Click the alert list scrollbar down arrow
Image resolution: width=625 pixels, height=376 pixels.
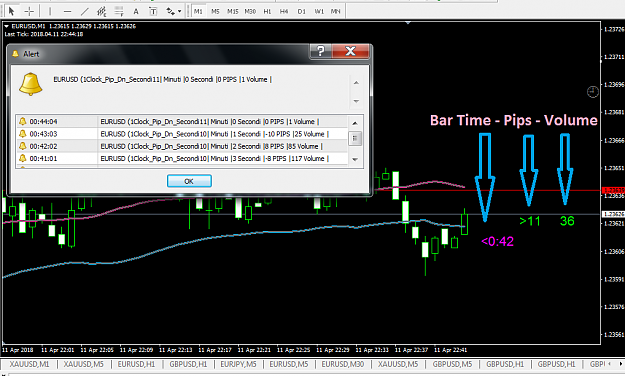(x=355, y=159)
